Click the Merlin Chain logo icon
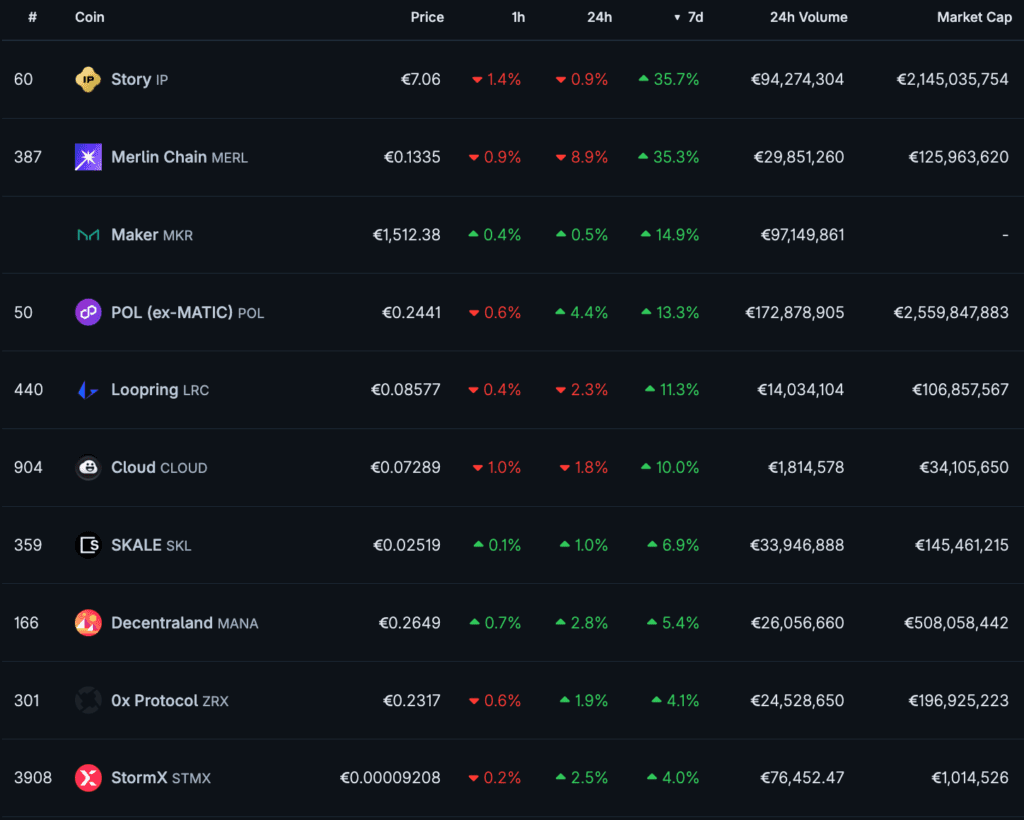Image resolution: width=1024 pixels, height=820 pixels. point(88,157)
